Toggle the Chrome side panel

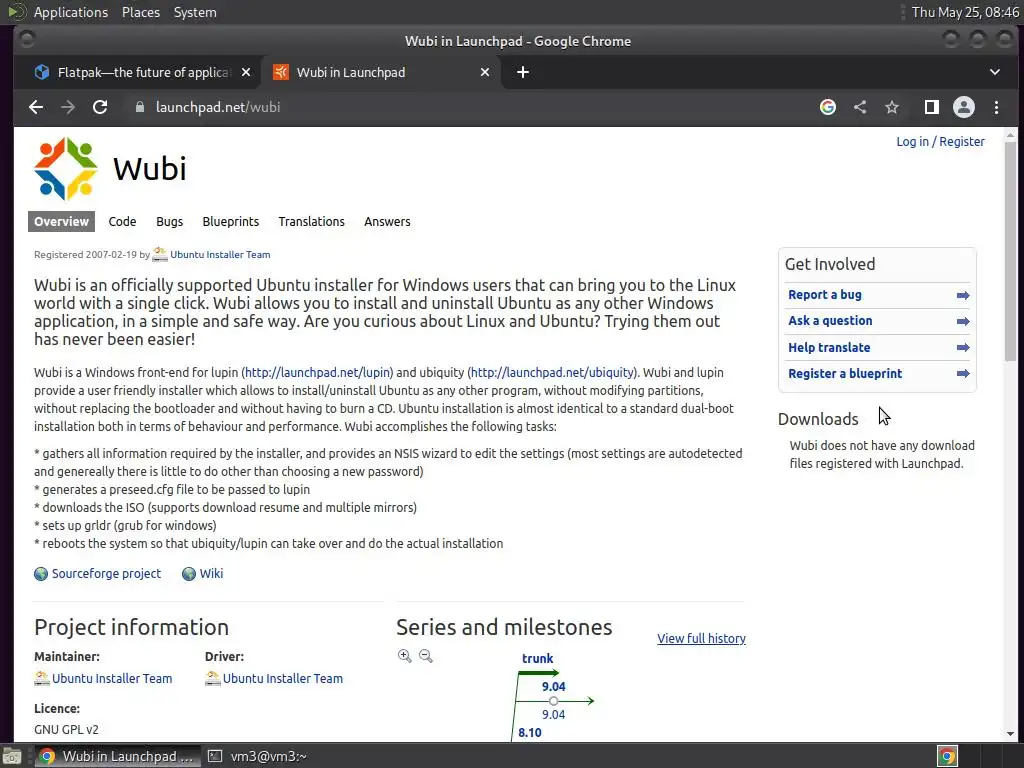[x=931, y=107]
